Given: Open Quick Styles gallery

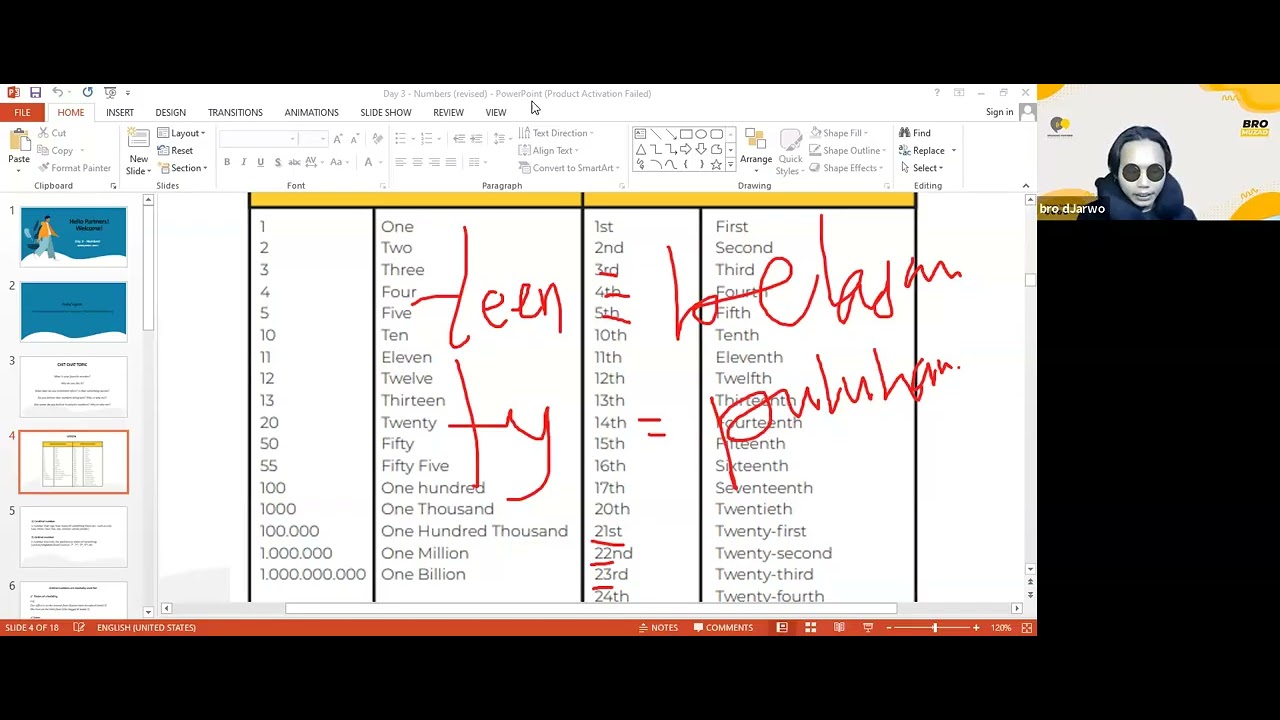Looking at the screenshot, I should coord(790,151).
